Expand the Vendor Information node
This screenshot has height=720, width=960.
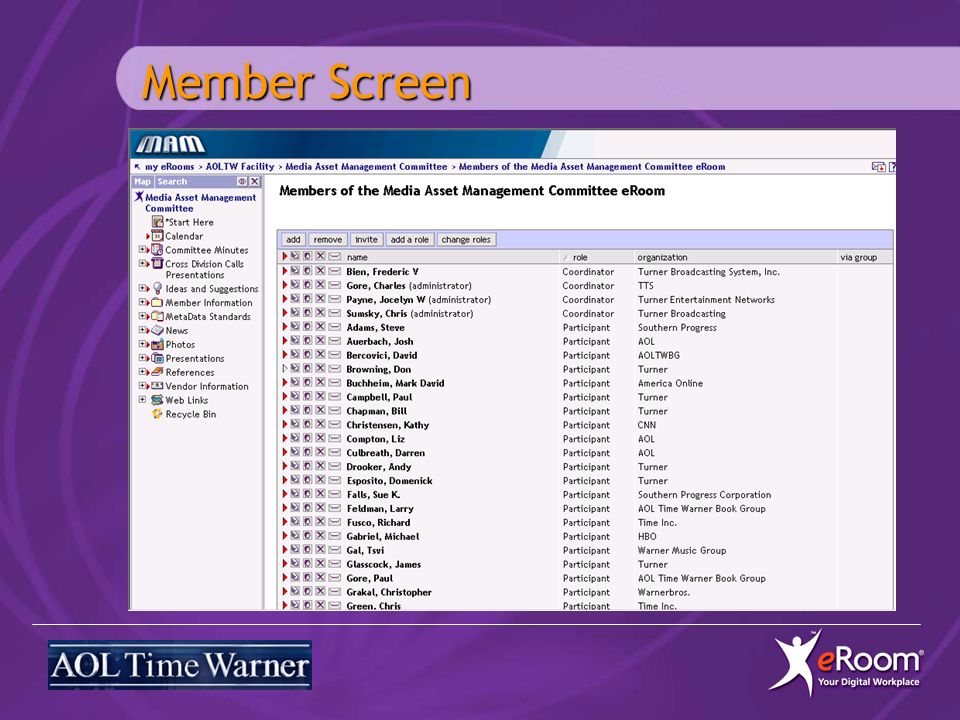142,386
